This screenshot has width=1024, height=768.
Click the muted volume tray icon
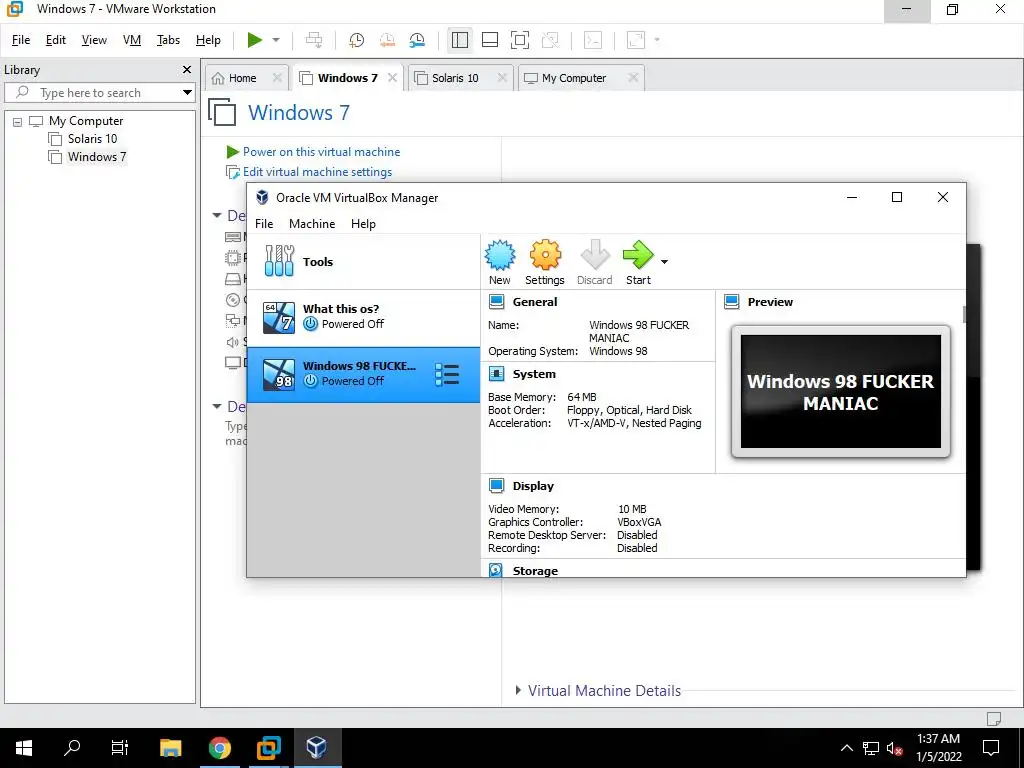coord(894,748)
